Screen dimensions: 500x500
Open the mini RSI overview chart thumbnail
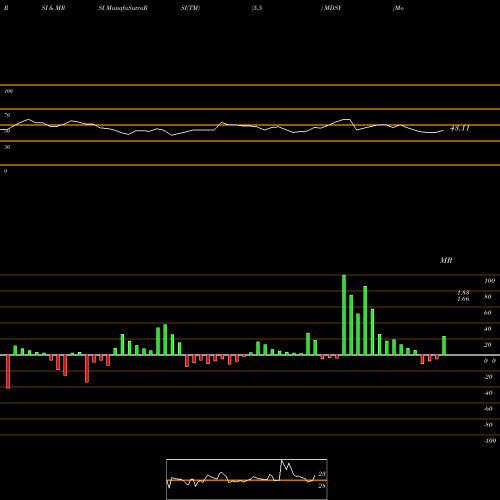(247, 479)
